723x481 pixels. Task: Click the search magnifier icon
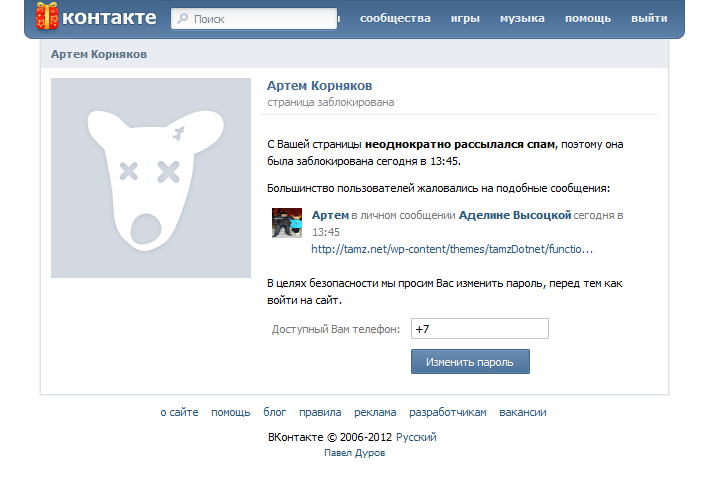tap(183, 18)
